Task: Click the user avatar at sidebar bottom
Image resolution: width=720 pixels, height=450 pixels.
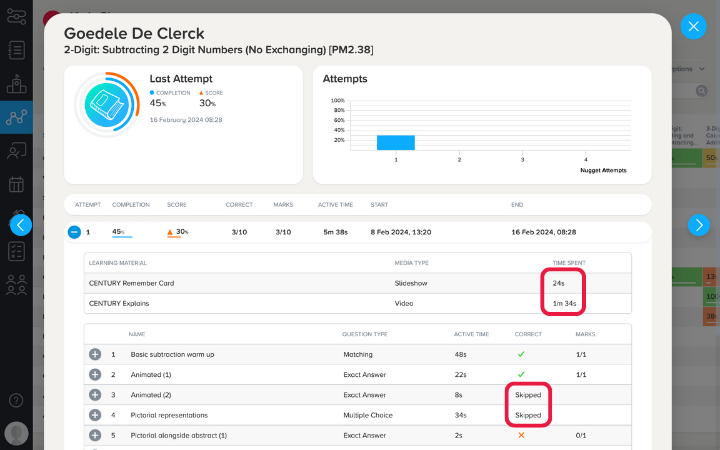Action: [17, 433]
